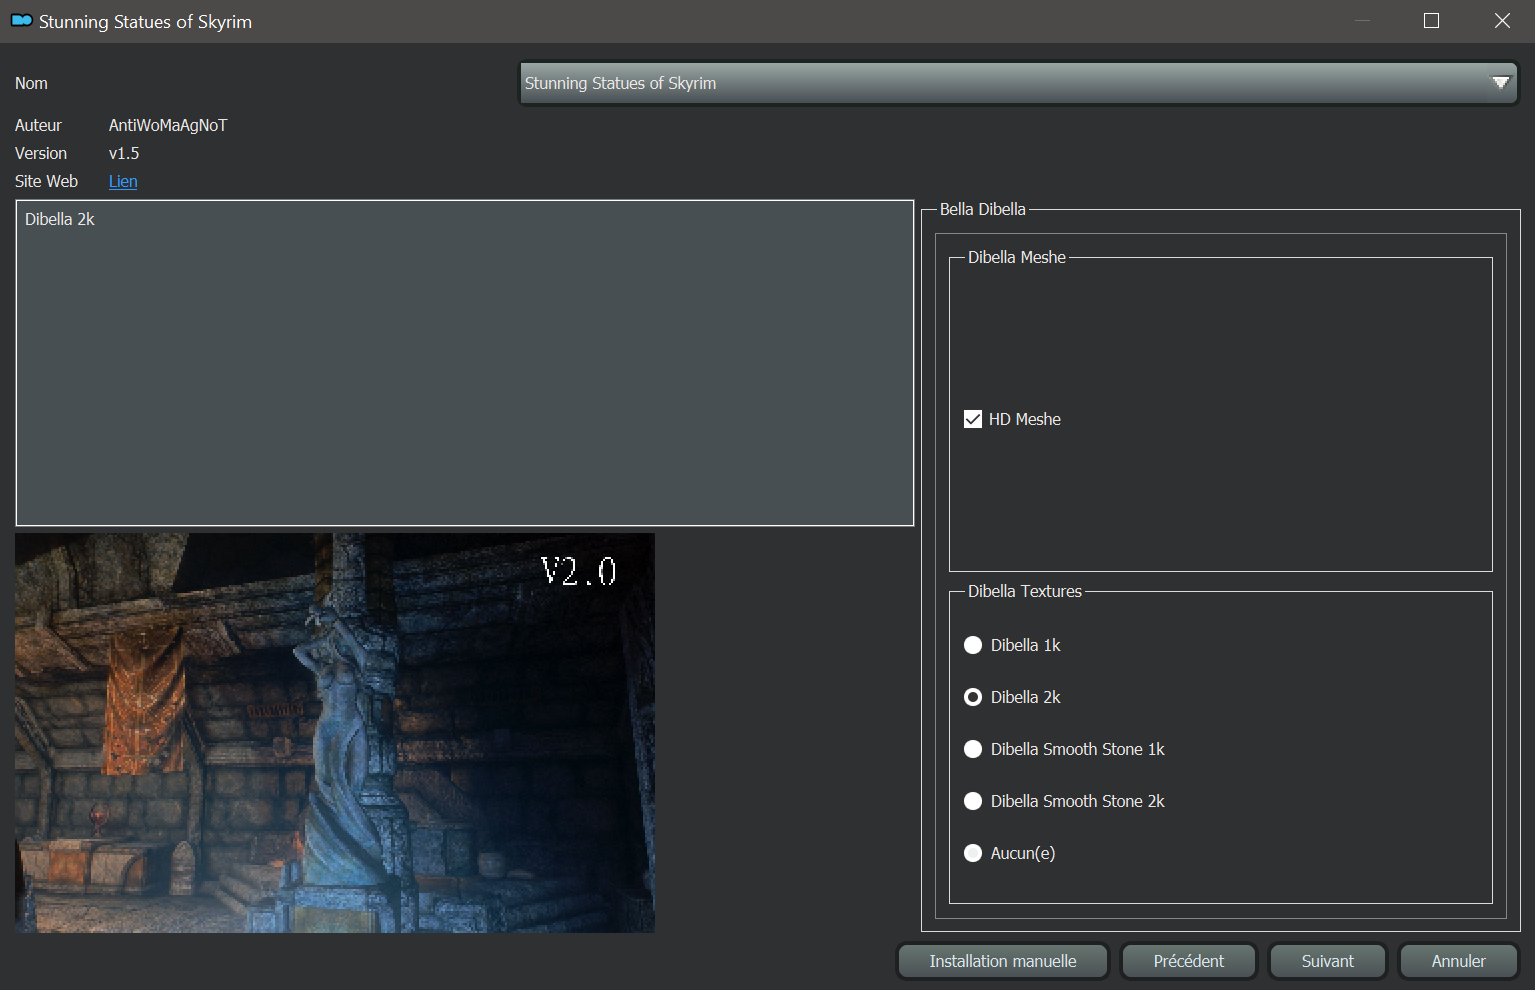The width and height of the screenshot is (1535, 990).
Task: Choose Dibella Smooth Stone 1k texture
Action: tap(973, 749)
